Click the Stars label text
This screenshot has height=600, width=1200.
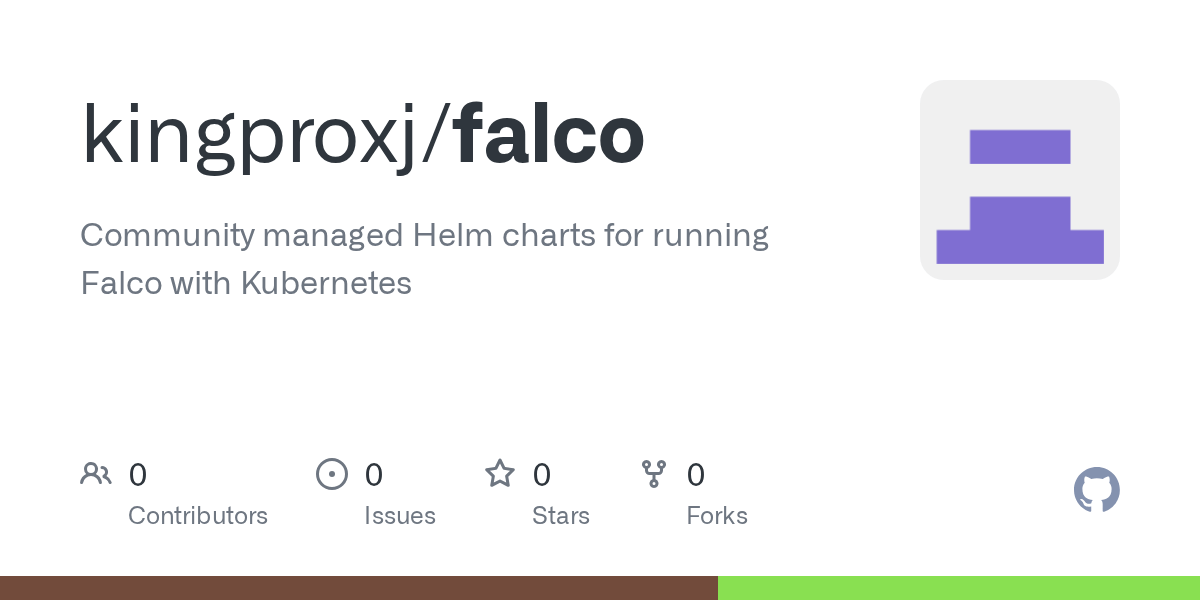click(x=561, y=516)
